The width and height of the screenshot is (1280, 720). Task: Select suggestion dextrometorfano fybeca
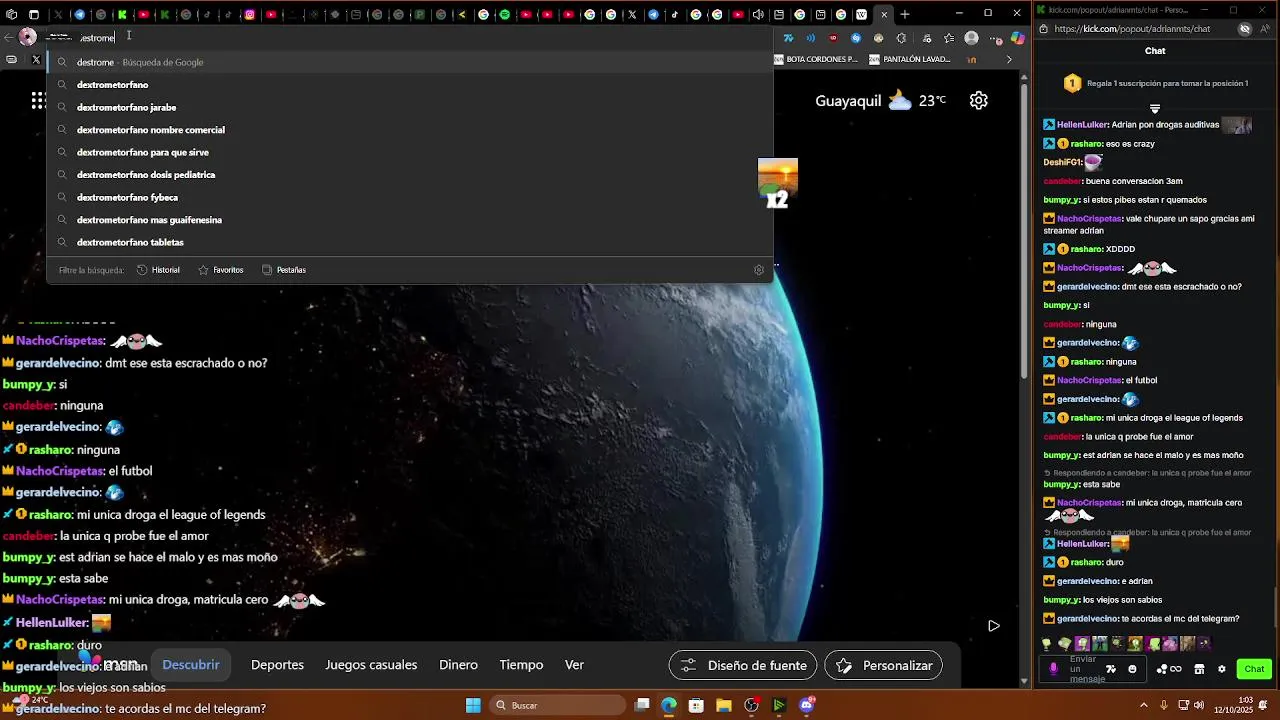pyautogui.click(x=410, y=197)
